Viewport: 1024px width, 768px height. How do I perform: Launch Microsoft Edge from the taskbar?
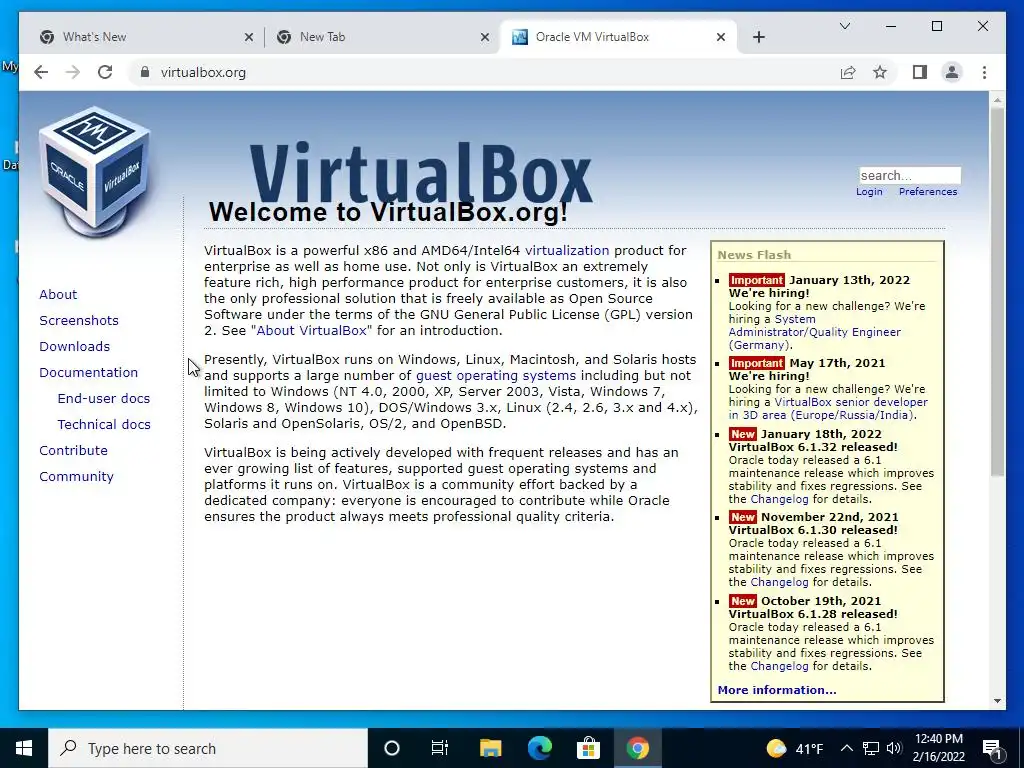(539, 748)
